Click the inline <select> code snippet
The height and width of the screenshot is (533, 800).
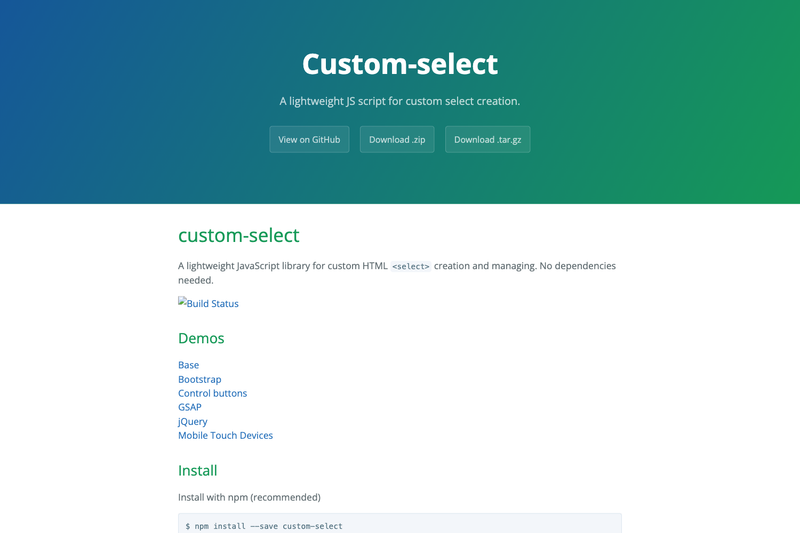click(411, 266)
